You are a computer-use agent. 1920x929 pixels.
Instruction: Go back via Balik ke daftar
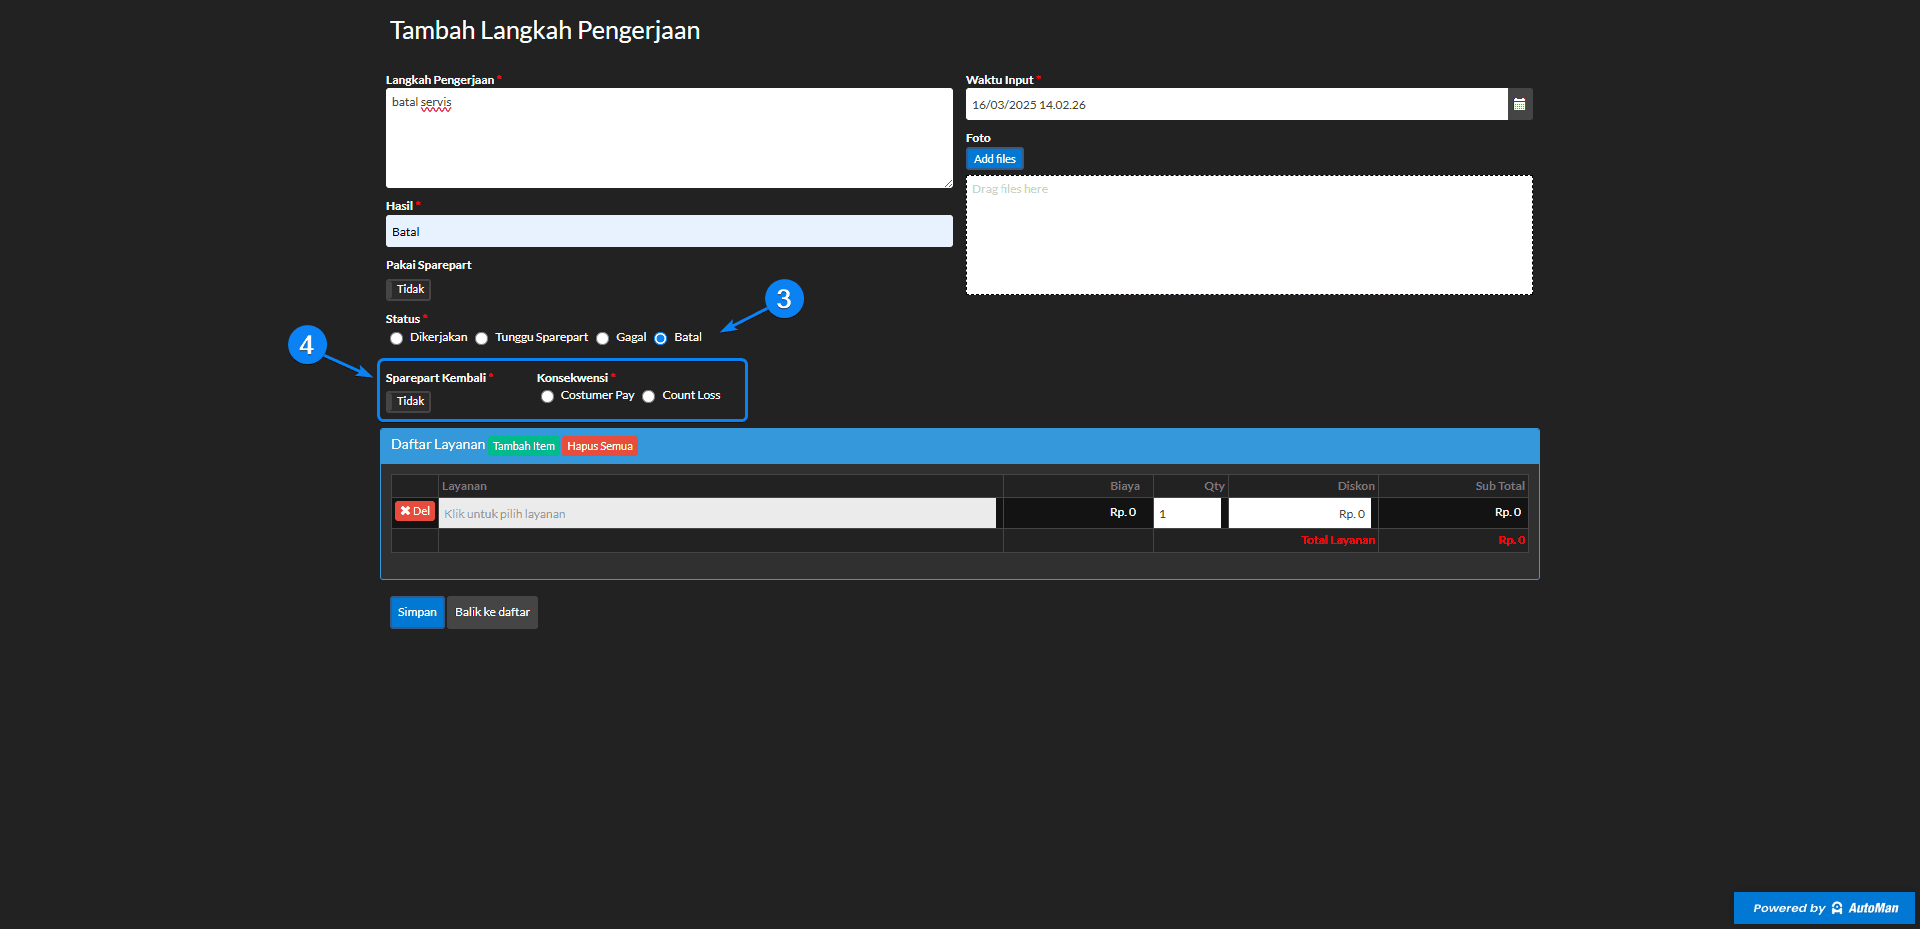[492, 612]
